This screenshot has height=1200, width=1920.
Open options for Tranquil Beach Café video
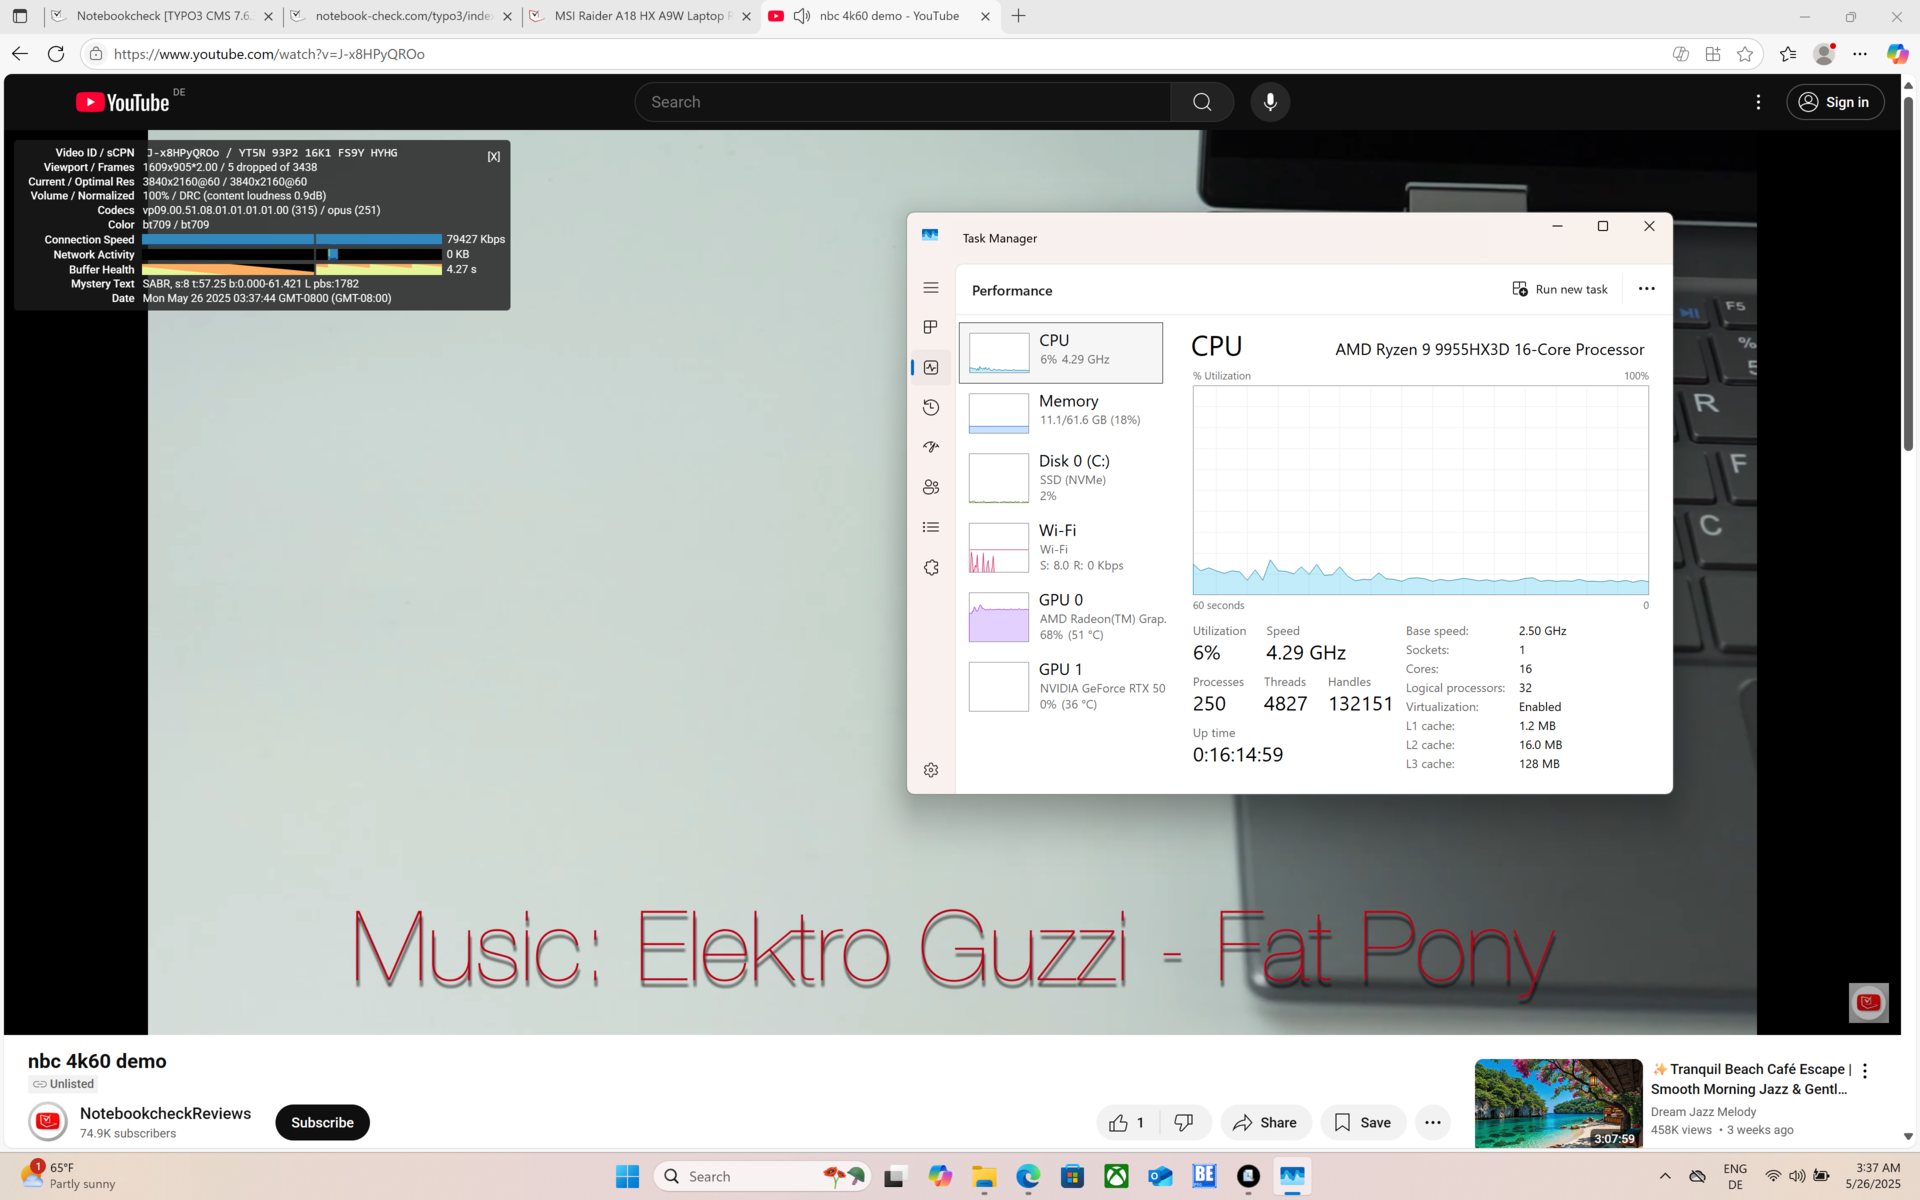[x=1864, y=1071]
